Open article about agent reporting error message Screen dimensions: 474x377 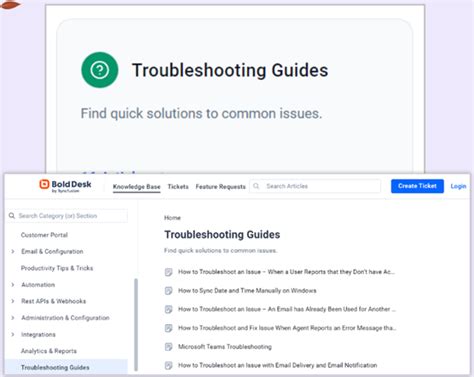(x=287, y=328)
